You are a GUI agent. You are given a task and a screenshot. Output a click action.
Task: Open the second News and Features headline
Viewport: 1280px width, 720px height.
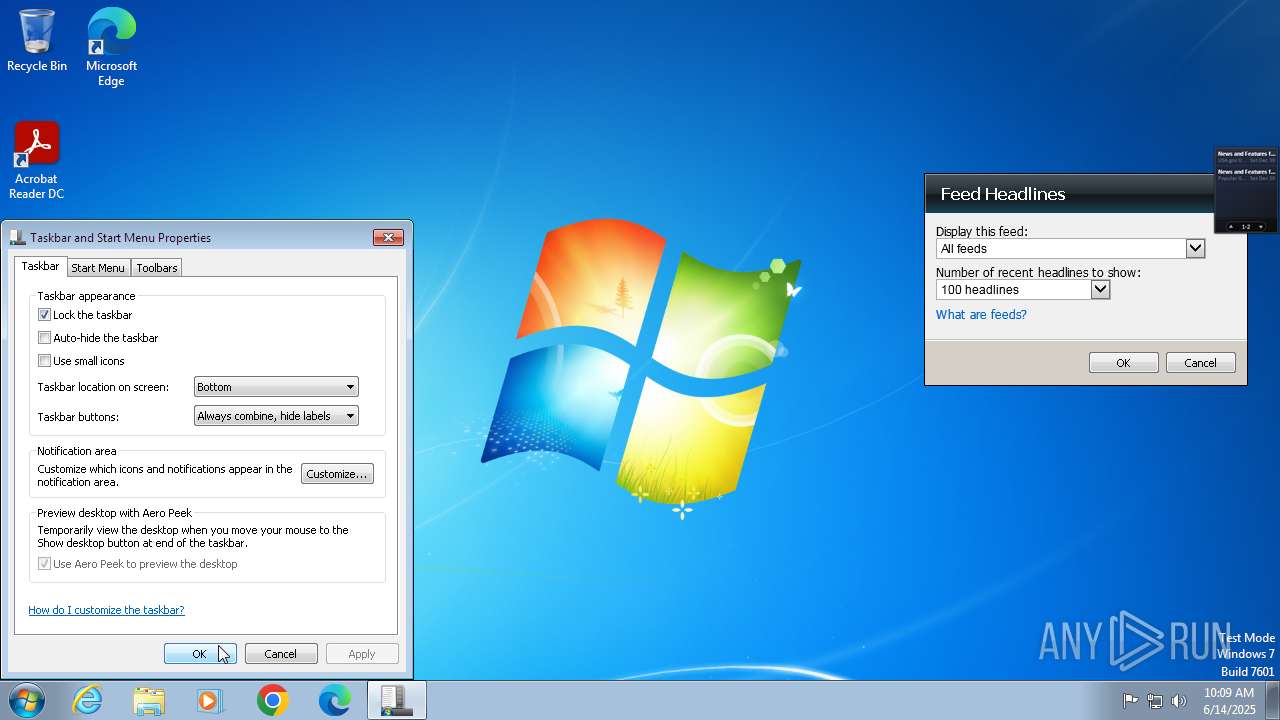(x=1246, y=175)
